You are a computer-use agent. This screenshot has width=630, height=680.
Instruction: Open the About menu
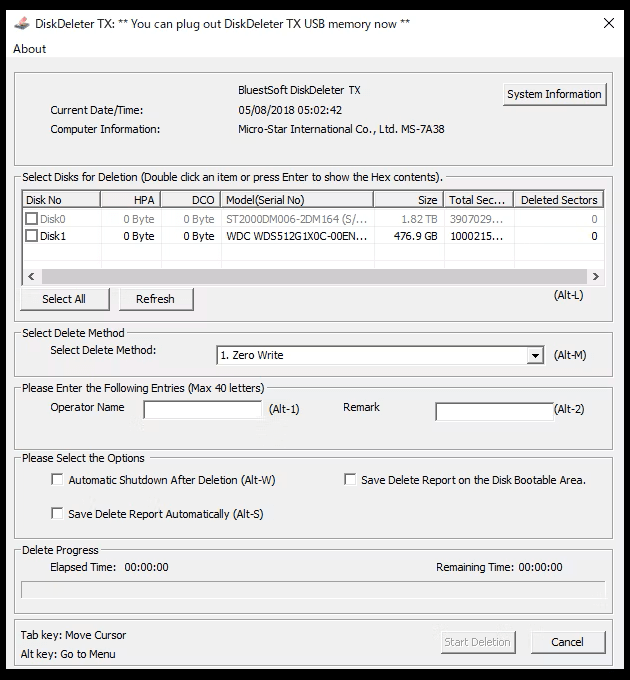click(x=30, y=49)
